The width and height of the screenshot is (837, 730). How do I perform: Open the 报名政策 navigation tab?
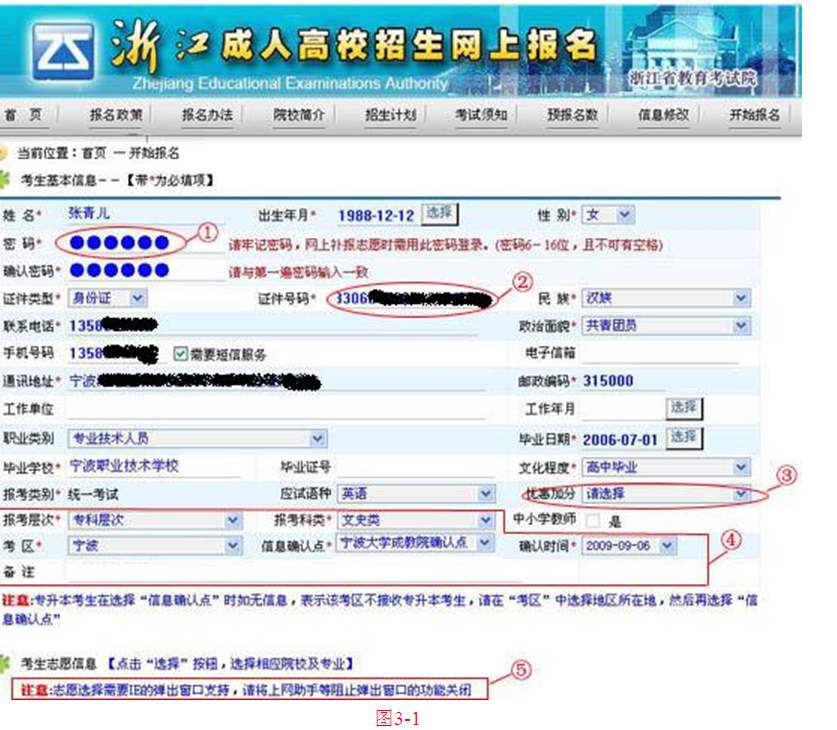pos(116,115)
